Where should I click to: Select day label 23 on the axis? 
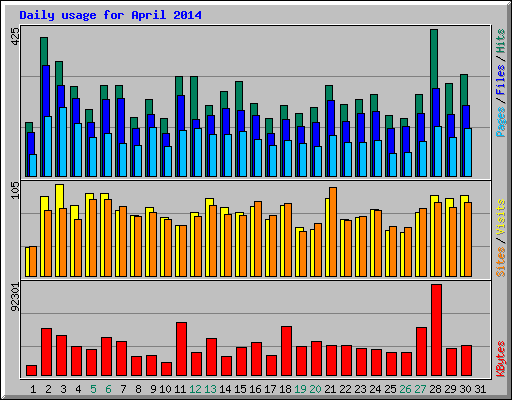(360, 389)
